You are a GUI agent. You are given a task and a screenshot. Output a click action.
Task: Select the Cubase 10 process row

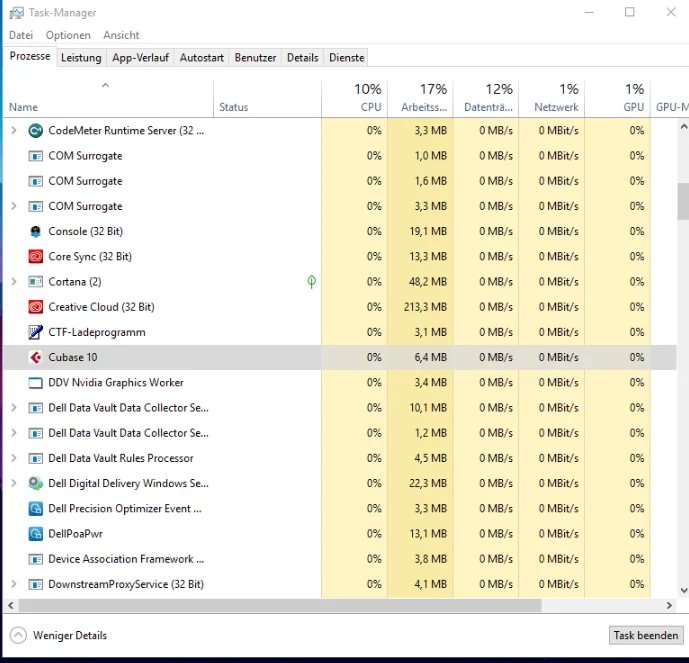point(340,357)
